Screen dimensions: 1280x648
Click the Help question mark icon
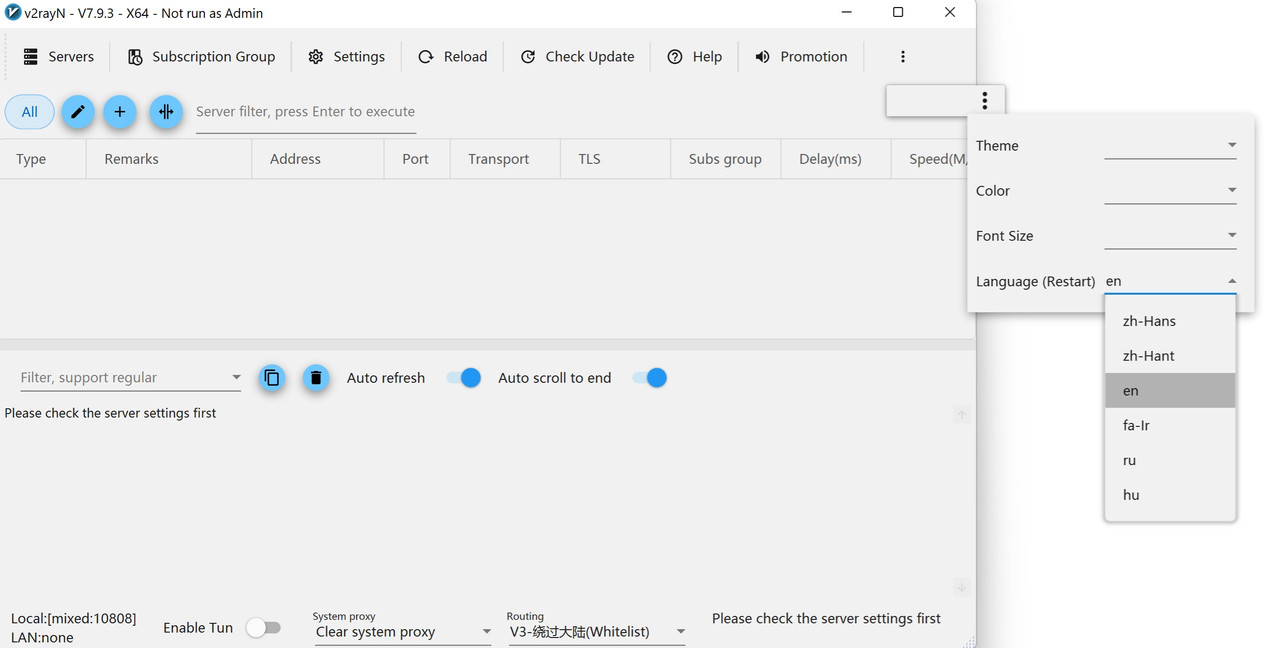click(x=675, y=57)
